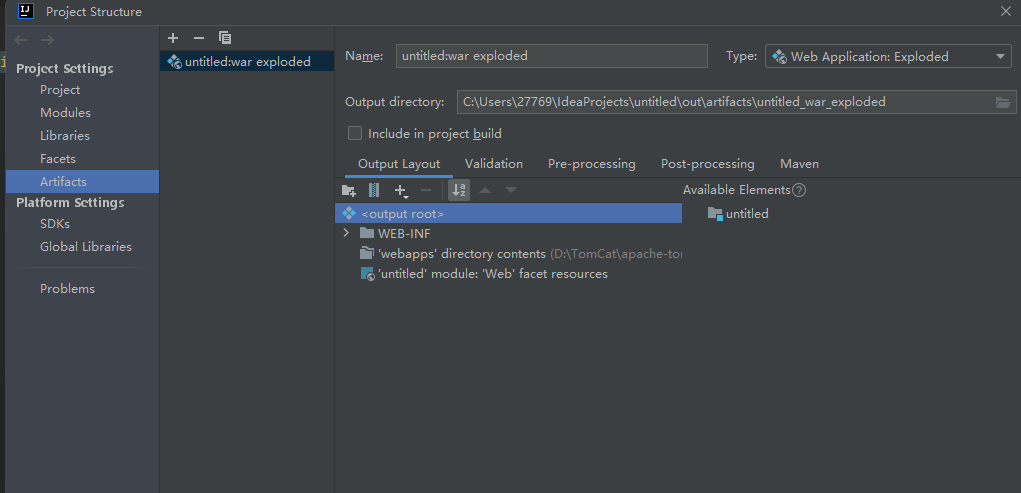The height and width of the screenshot is (493, 1021).
Task: Go to Modules in Project Settings
Action: point(65,113)
